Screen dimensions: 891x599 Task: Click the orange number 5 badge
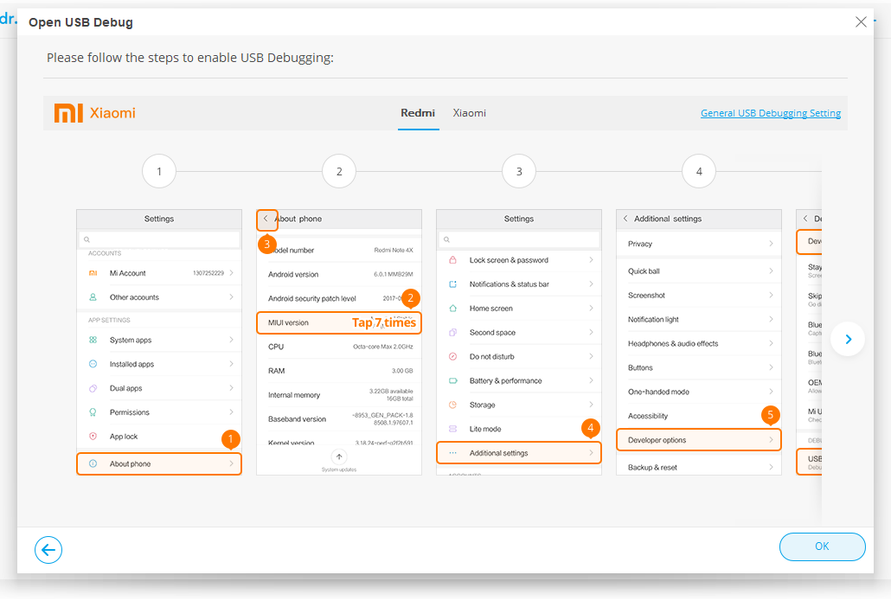(770, 414)
